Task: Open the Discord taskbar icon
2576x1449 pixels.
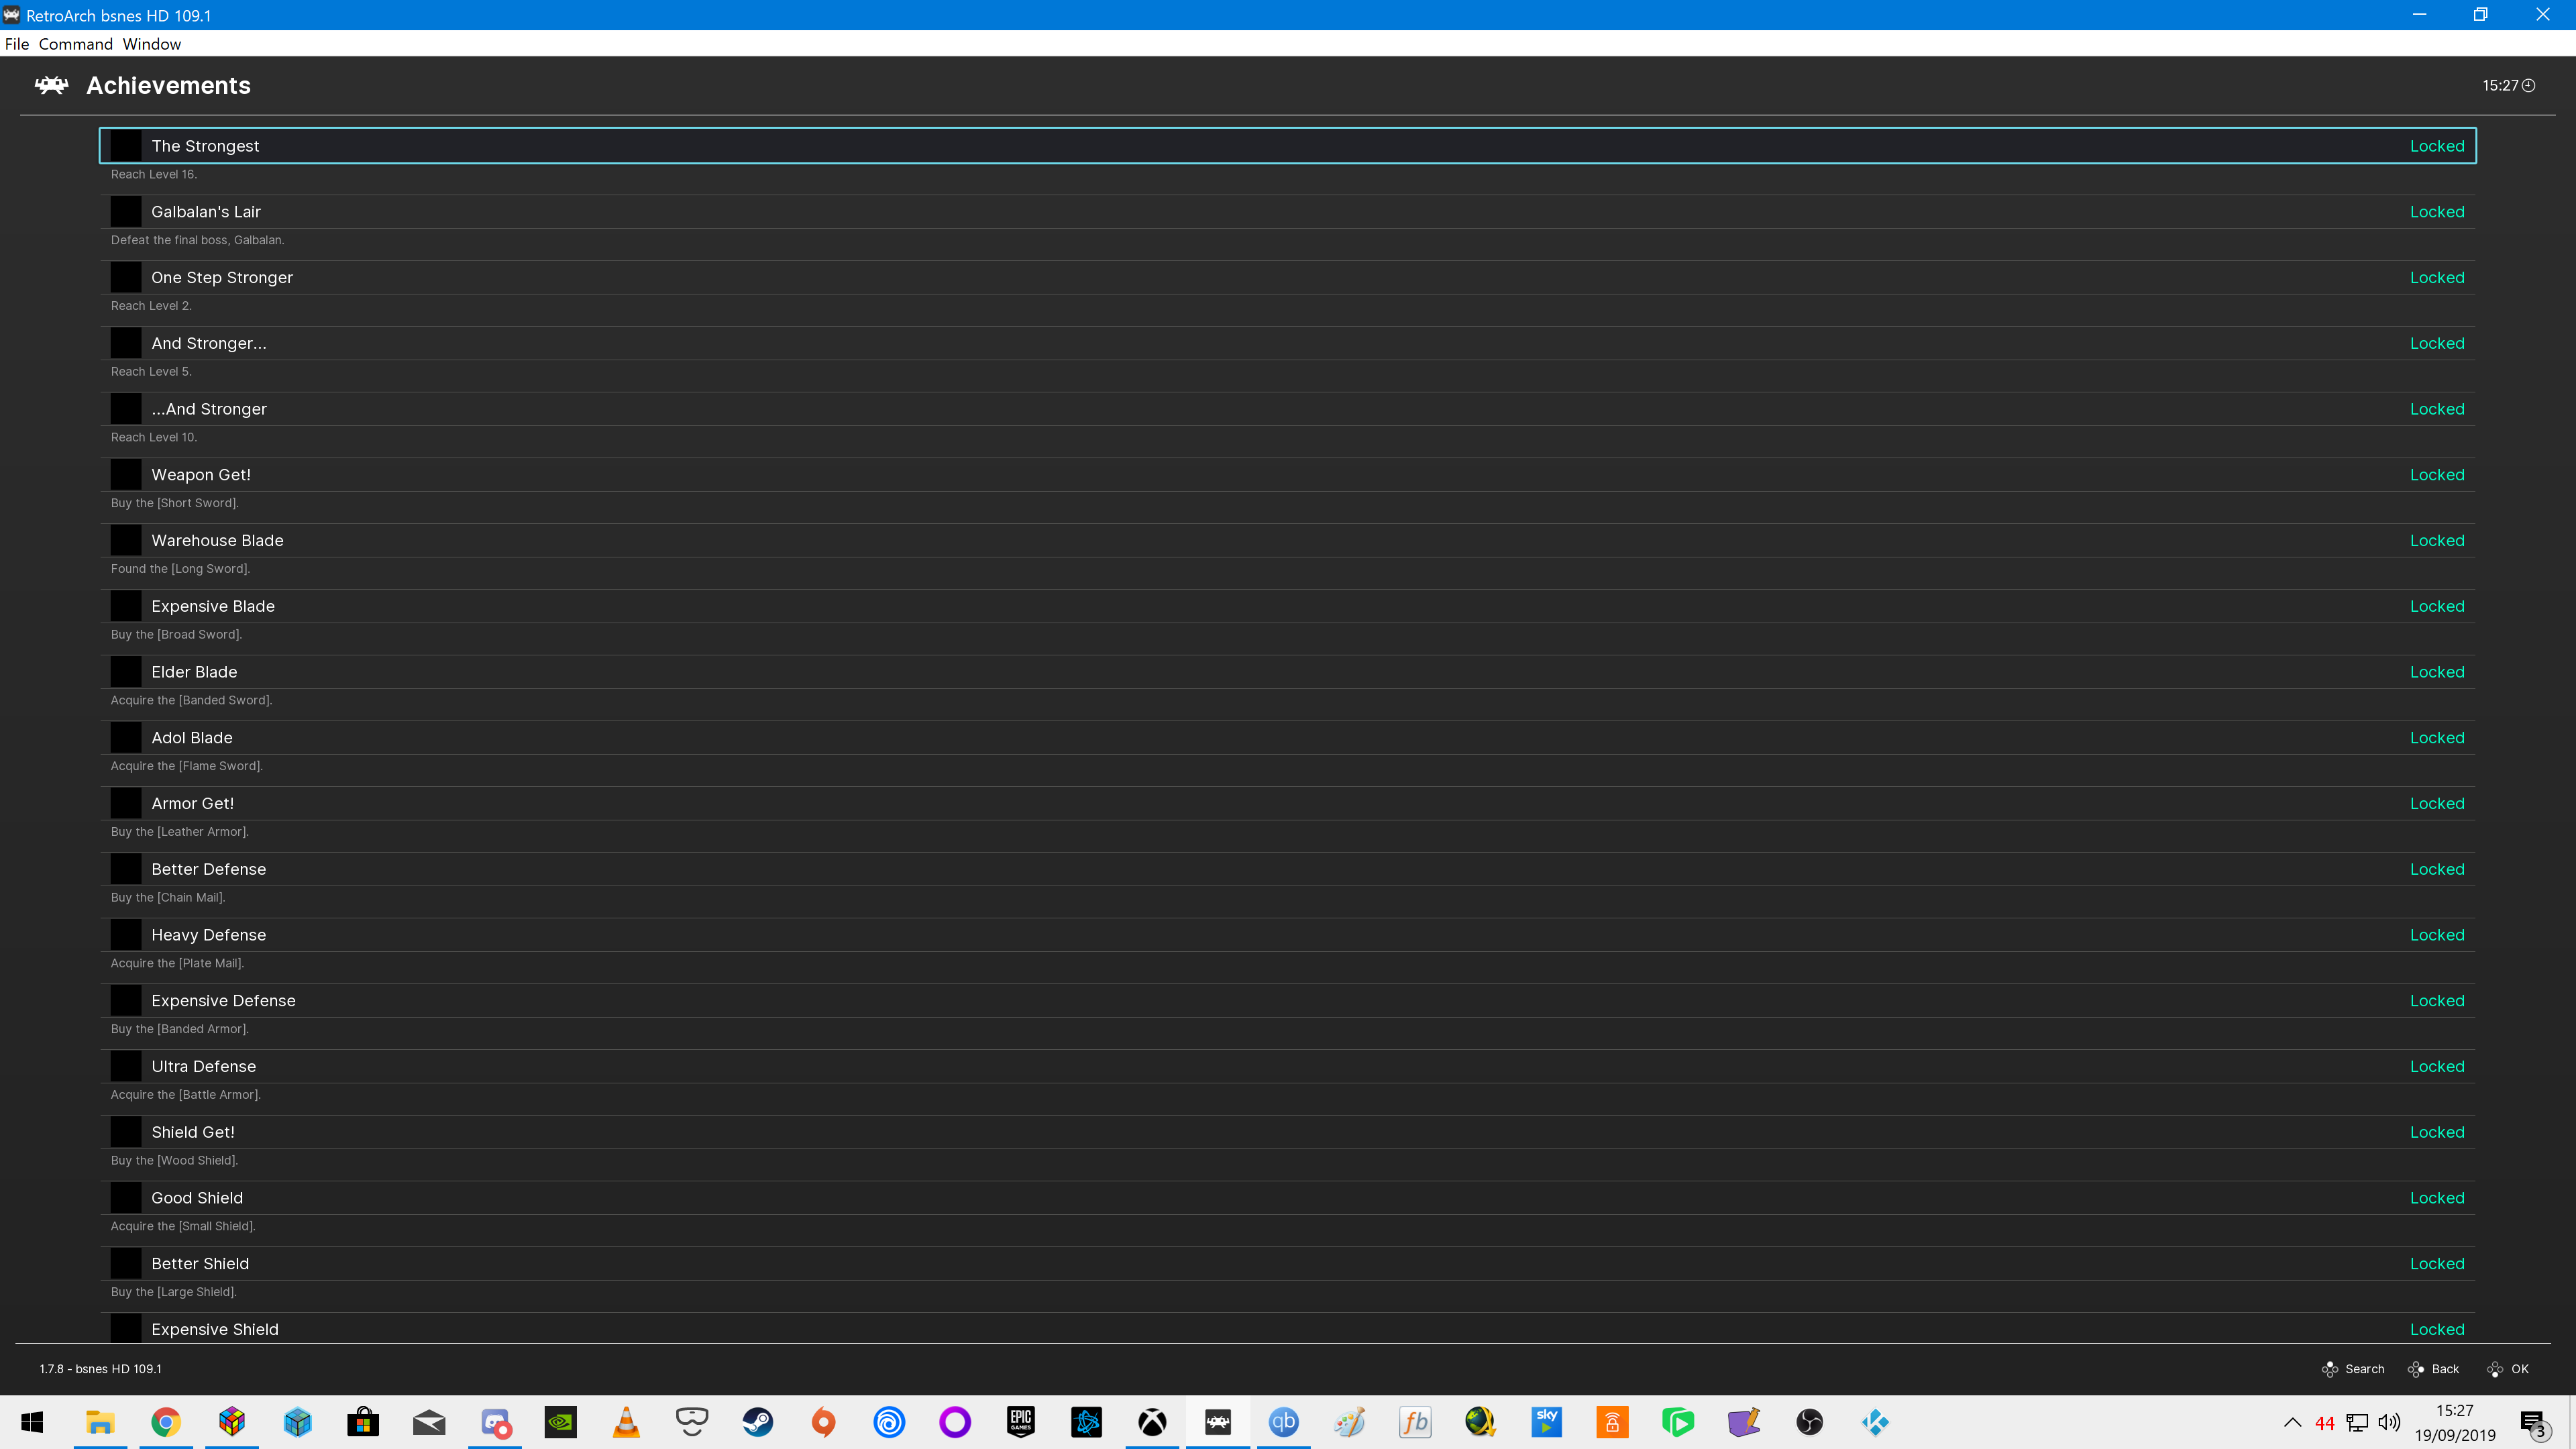Action: click(495, 1422)
